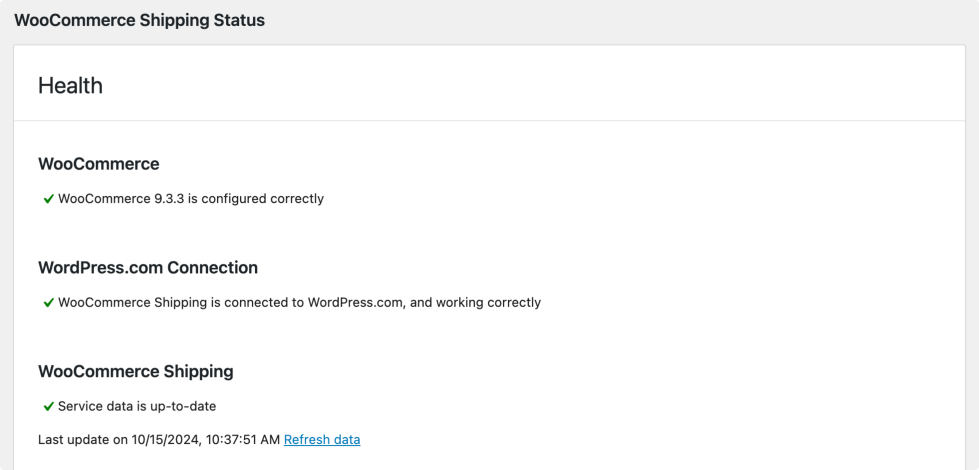Click the 'Service data is up-to-date' text
The width and height of the screenshot is (979, 470).
[137, 407]
